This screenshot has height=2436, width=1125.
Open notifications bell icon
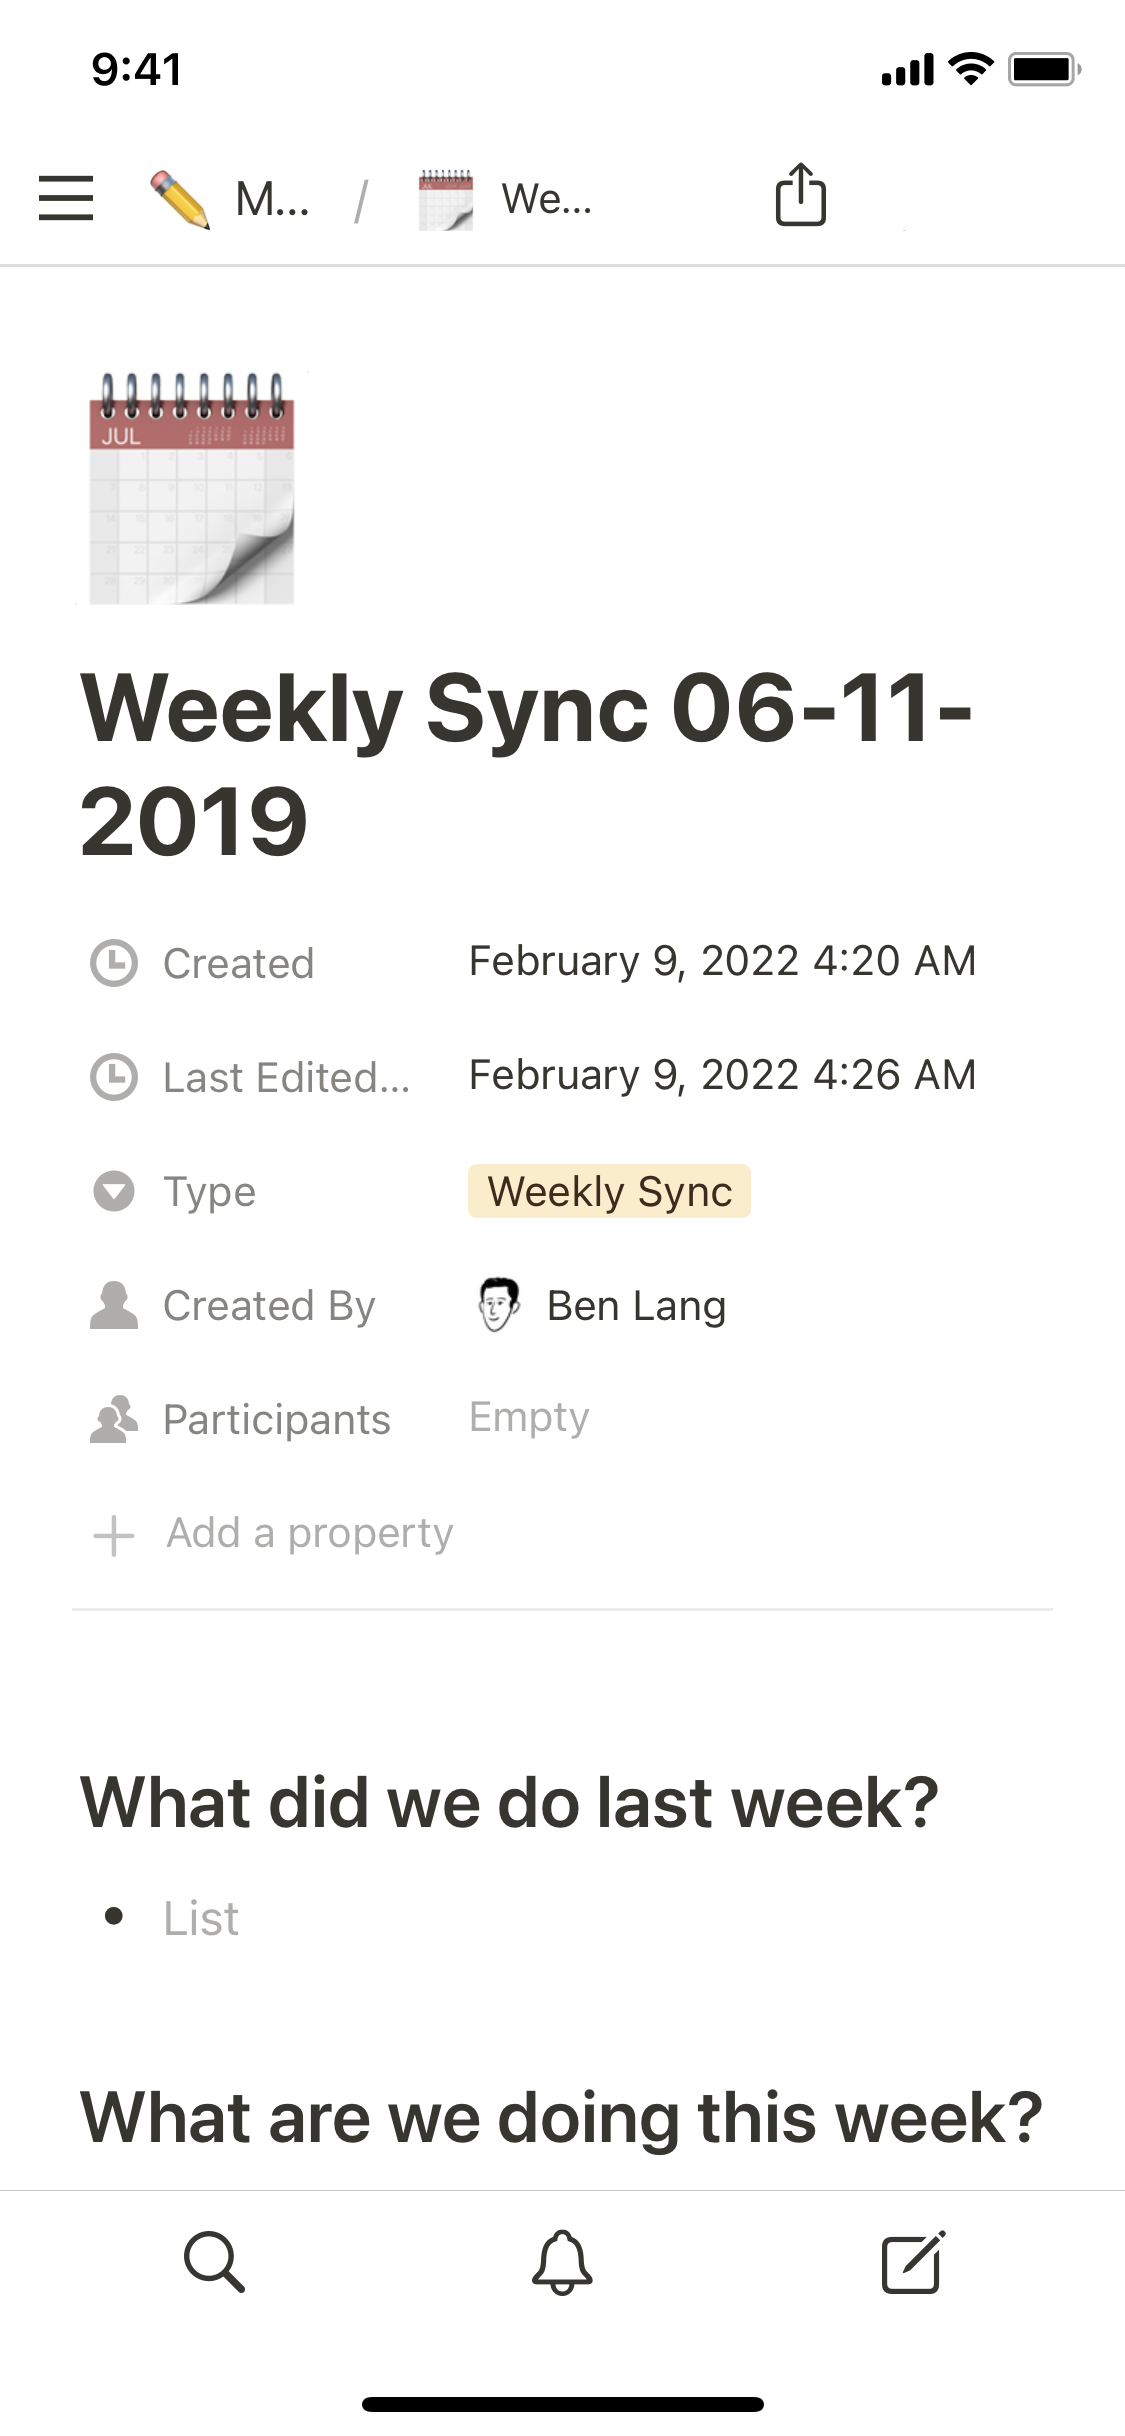click(562, 2260)
